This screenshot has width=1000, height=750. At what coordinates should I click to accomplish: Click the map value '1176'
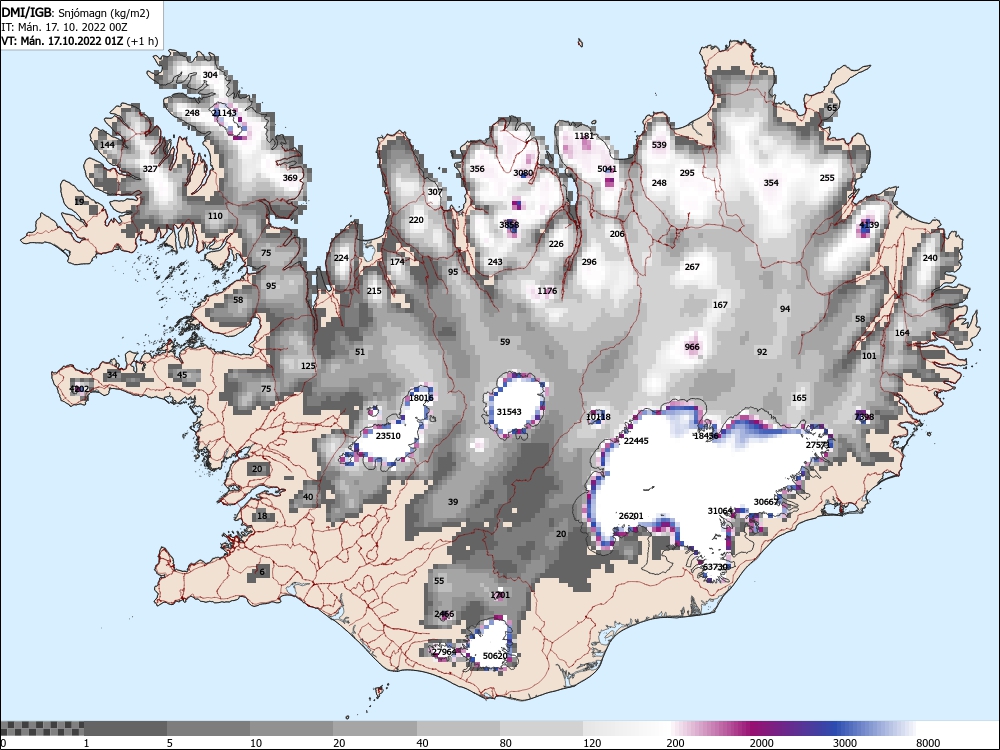(x=547, y=291)
